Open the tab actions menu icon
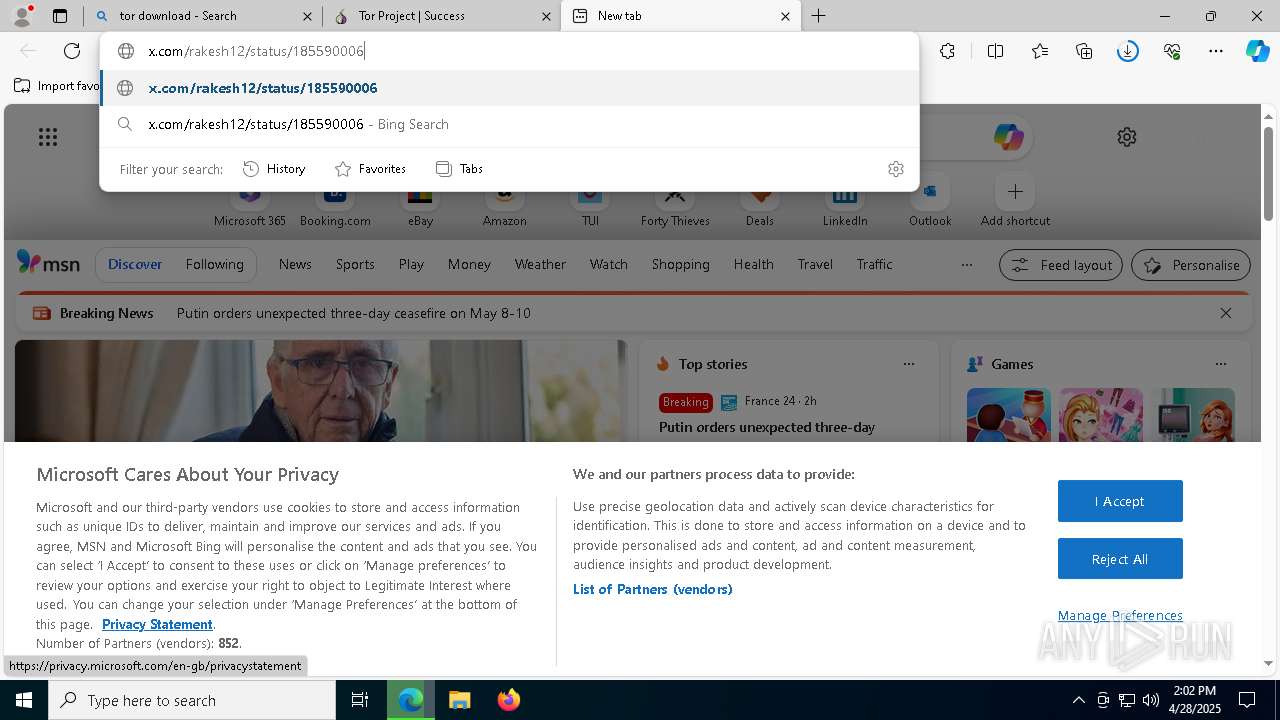Screen dimensions: 1280x720 click(60, 16)
